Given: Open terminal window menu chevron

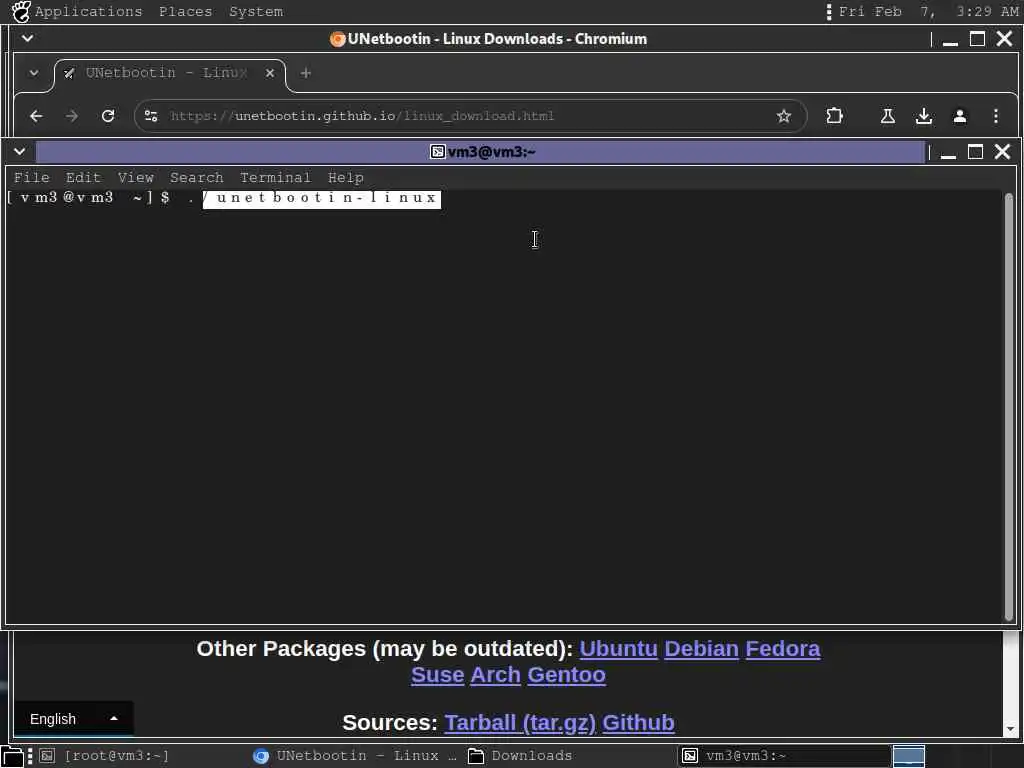Looking at the screenshot, I should [x=20, y=152].
